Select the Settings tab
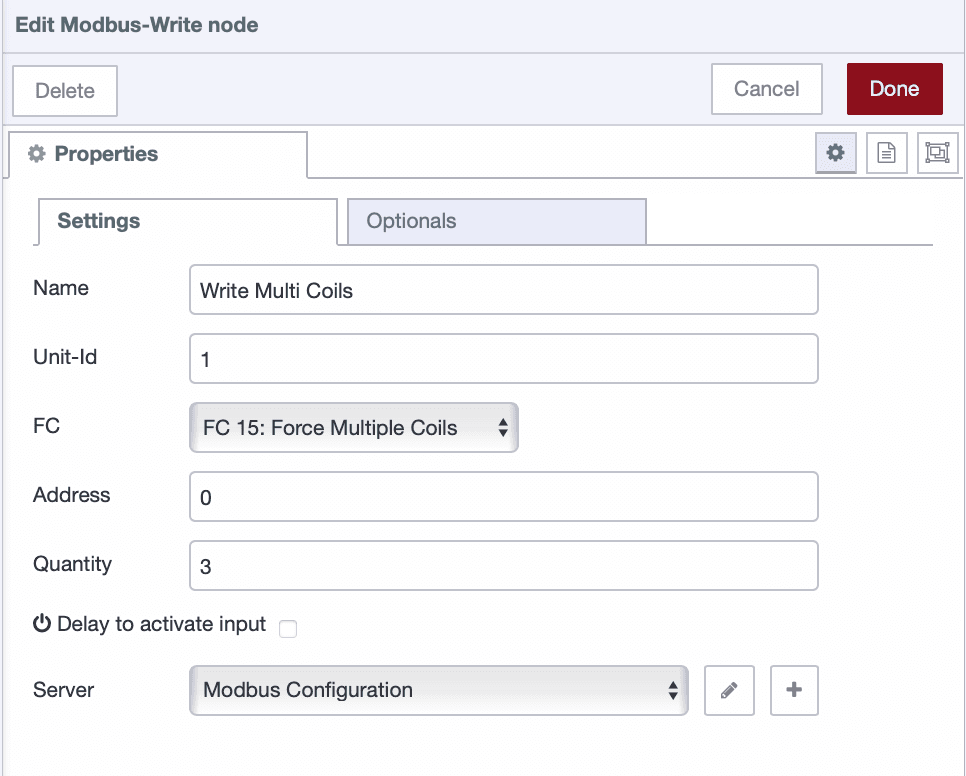This screenshot has height=776, width=966. pos(98,221)
